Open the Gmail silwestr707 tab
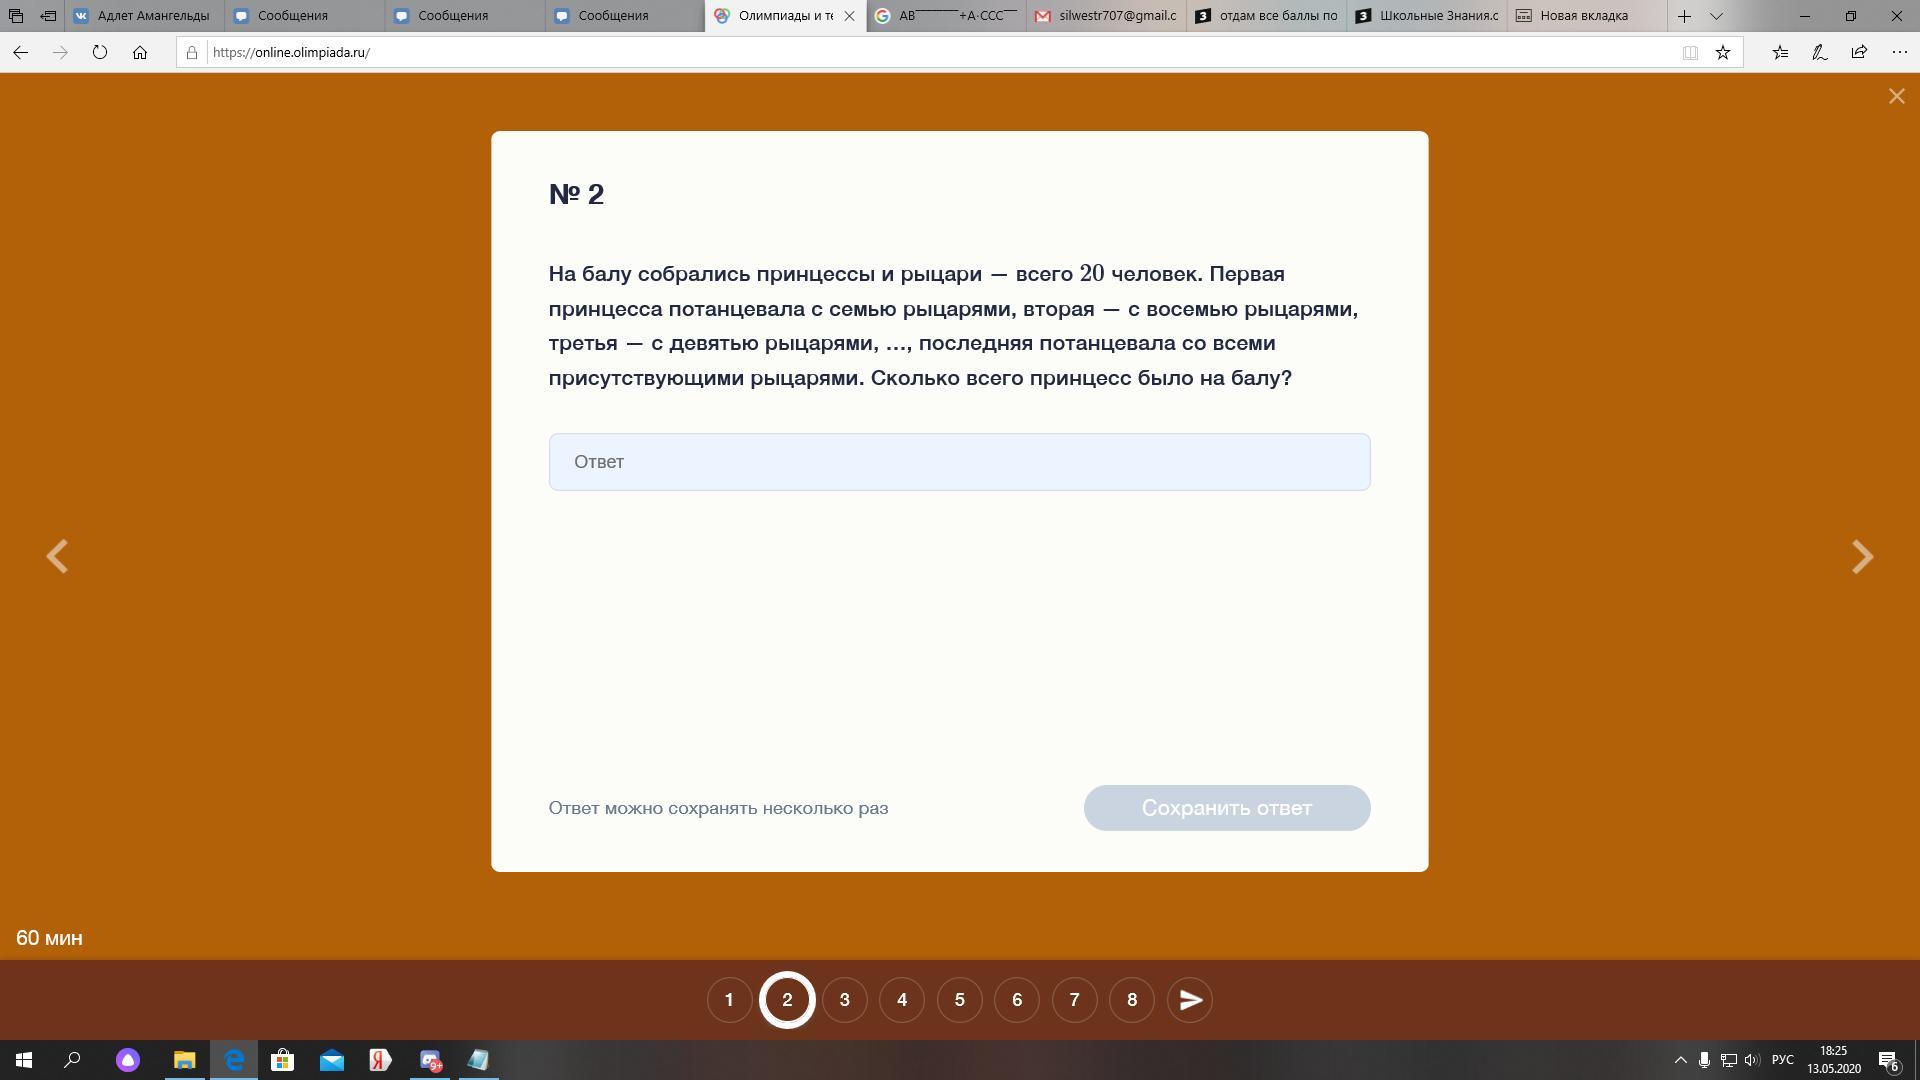This screenshot has height=1080, width=1920. 1106,16
